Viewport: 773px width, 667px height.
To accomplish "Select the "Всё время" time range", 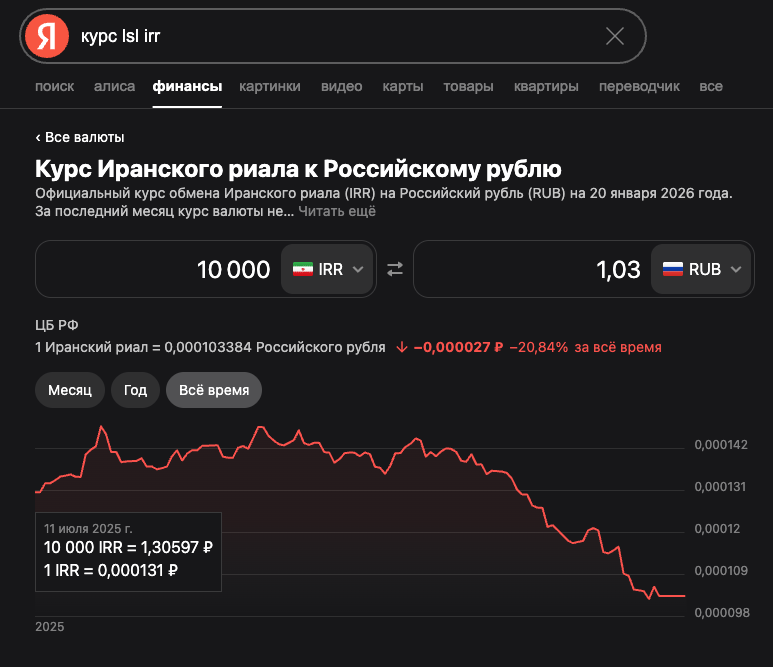I will pos(214,390).
